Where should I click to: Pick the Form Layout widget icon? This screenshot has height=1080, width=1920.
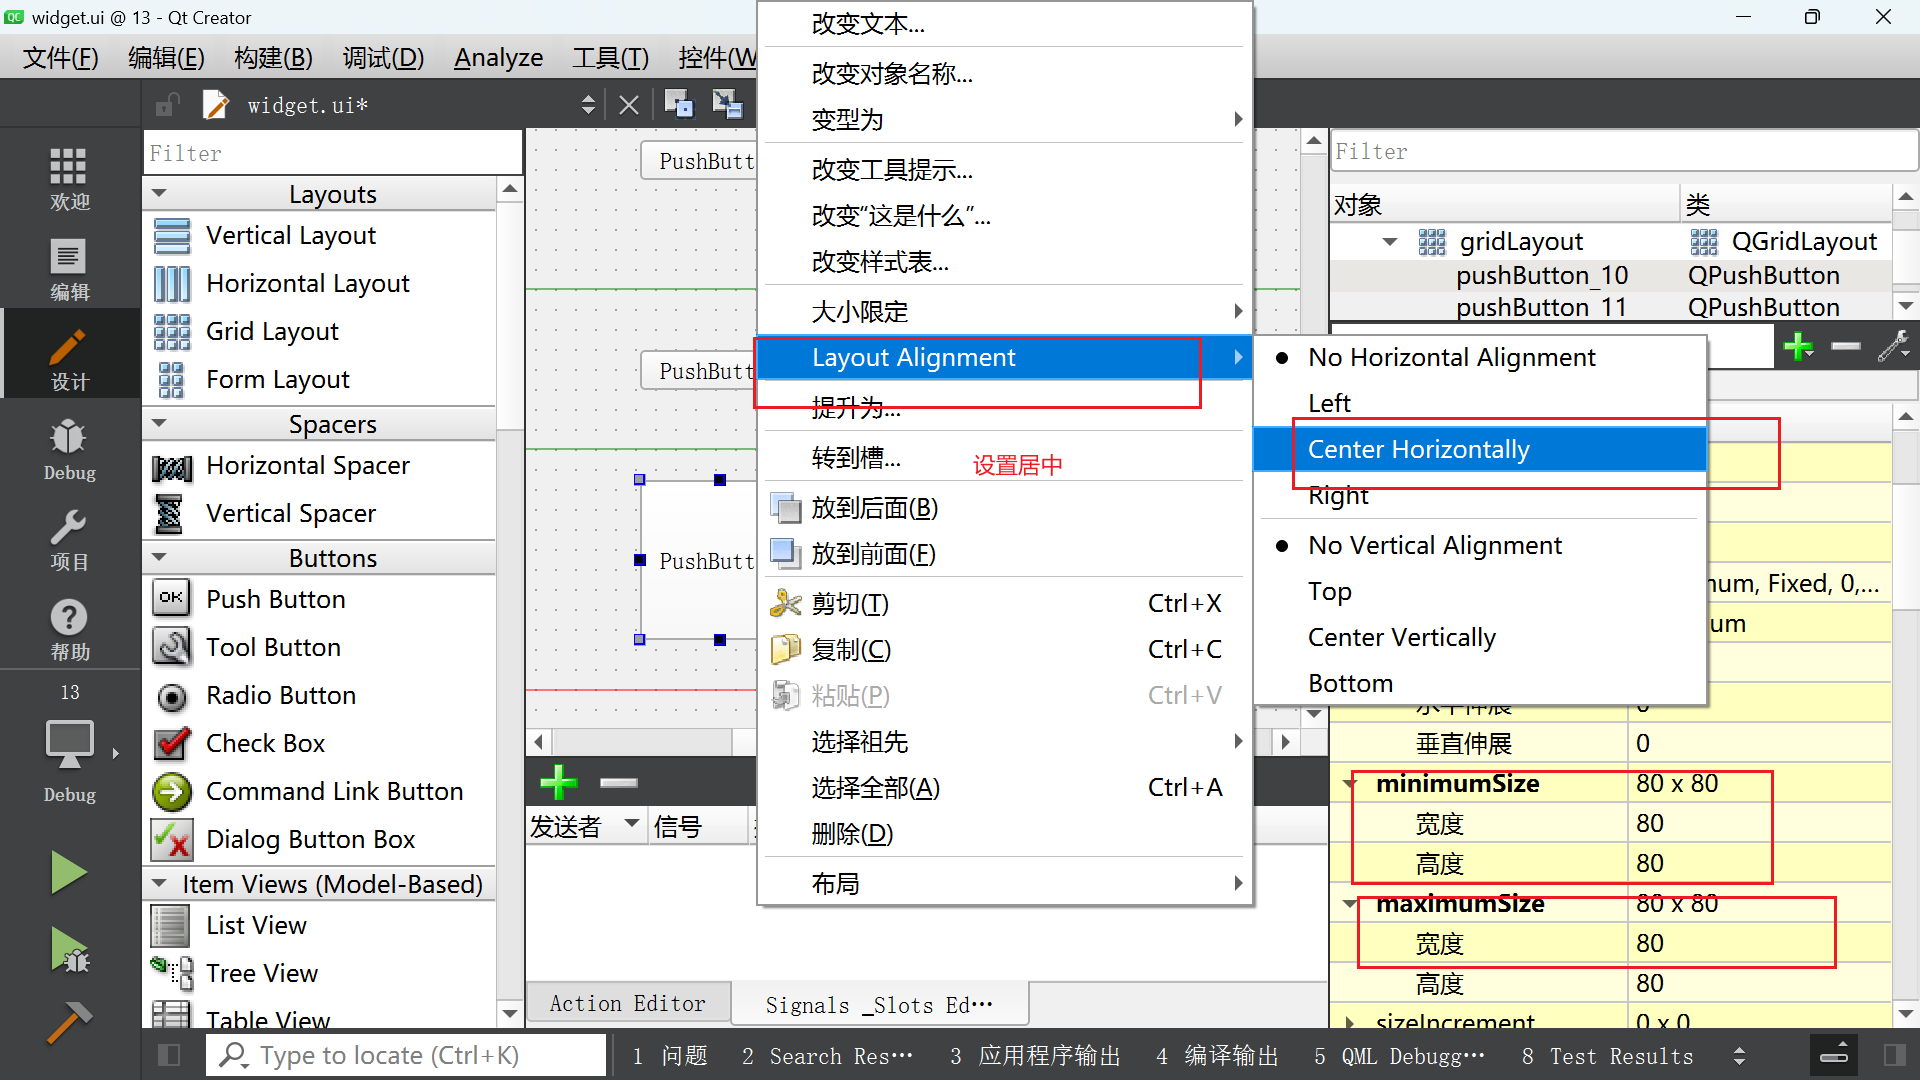pos(172,380)
